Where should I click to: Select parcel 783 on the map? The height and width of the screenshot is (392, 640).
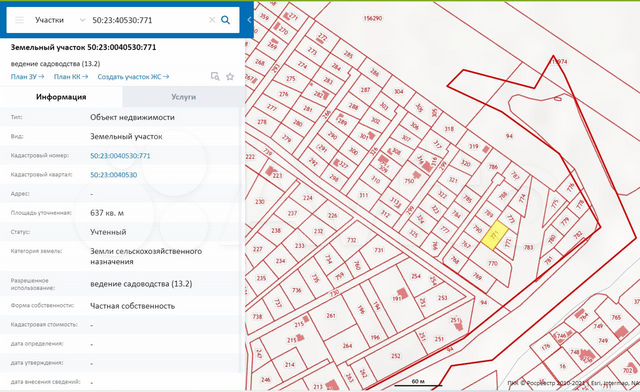pos(528,247)
